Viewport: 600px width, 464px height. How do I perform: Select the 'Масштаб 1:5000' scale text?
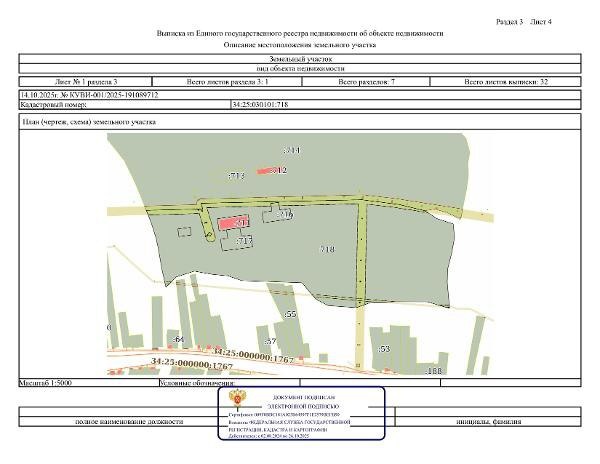point(46,383)
